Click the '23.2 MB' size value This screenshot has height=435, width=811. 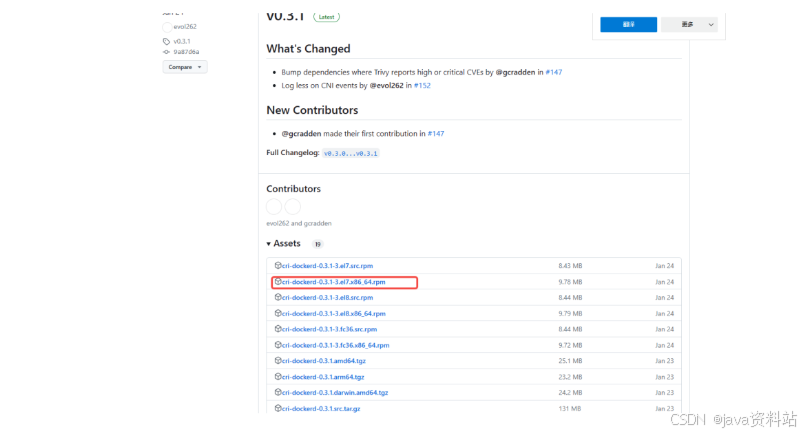570,377
